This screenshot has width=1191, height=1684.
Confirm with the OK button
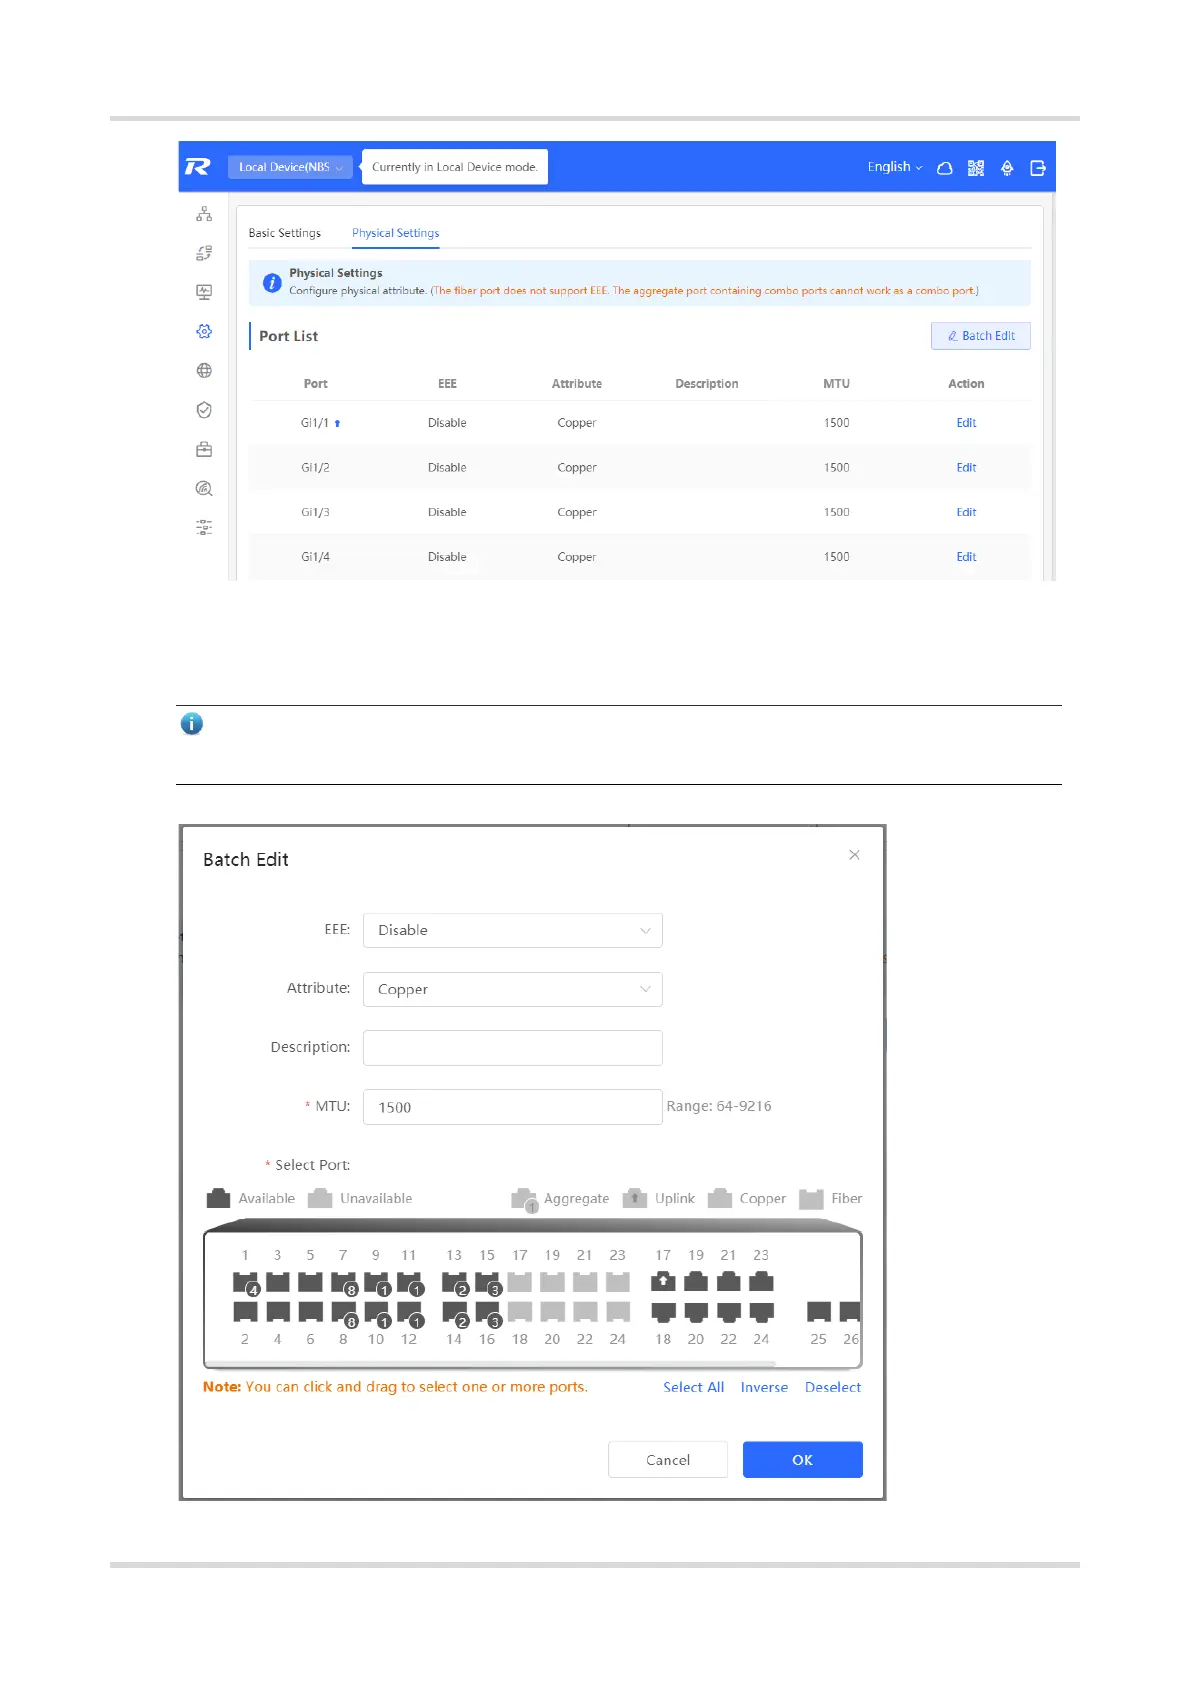pyautogui.click(x=803, y=1460)
